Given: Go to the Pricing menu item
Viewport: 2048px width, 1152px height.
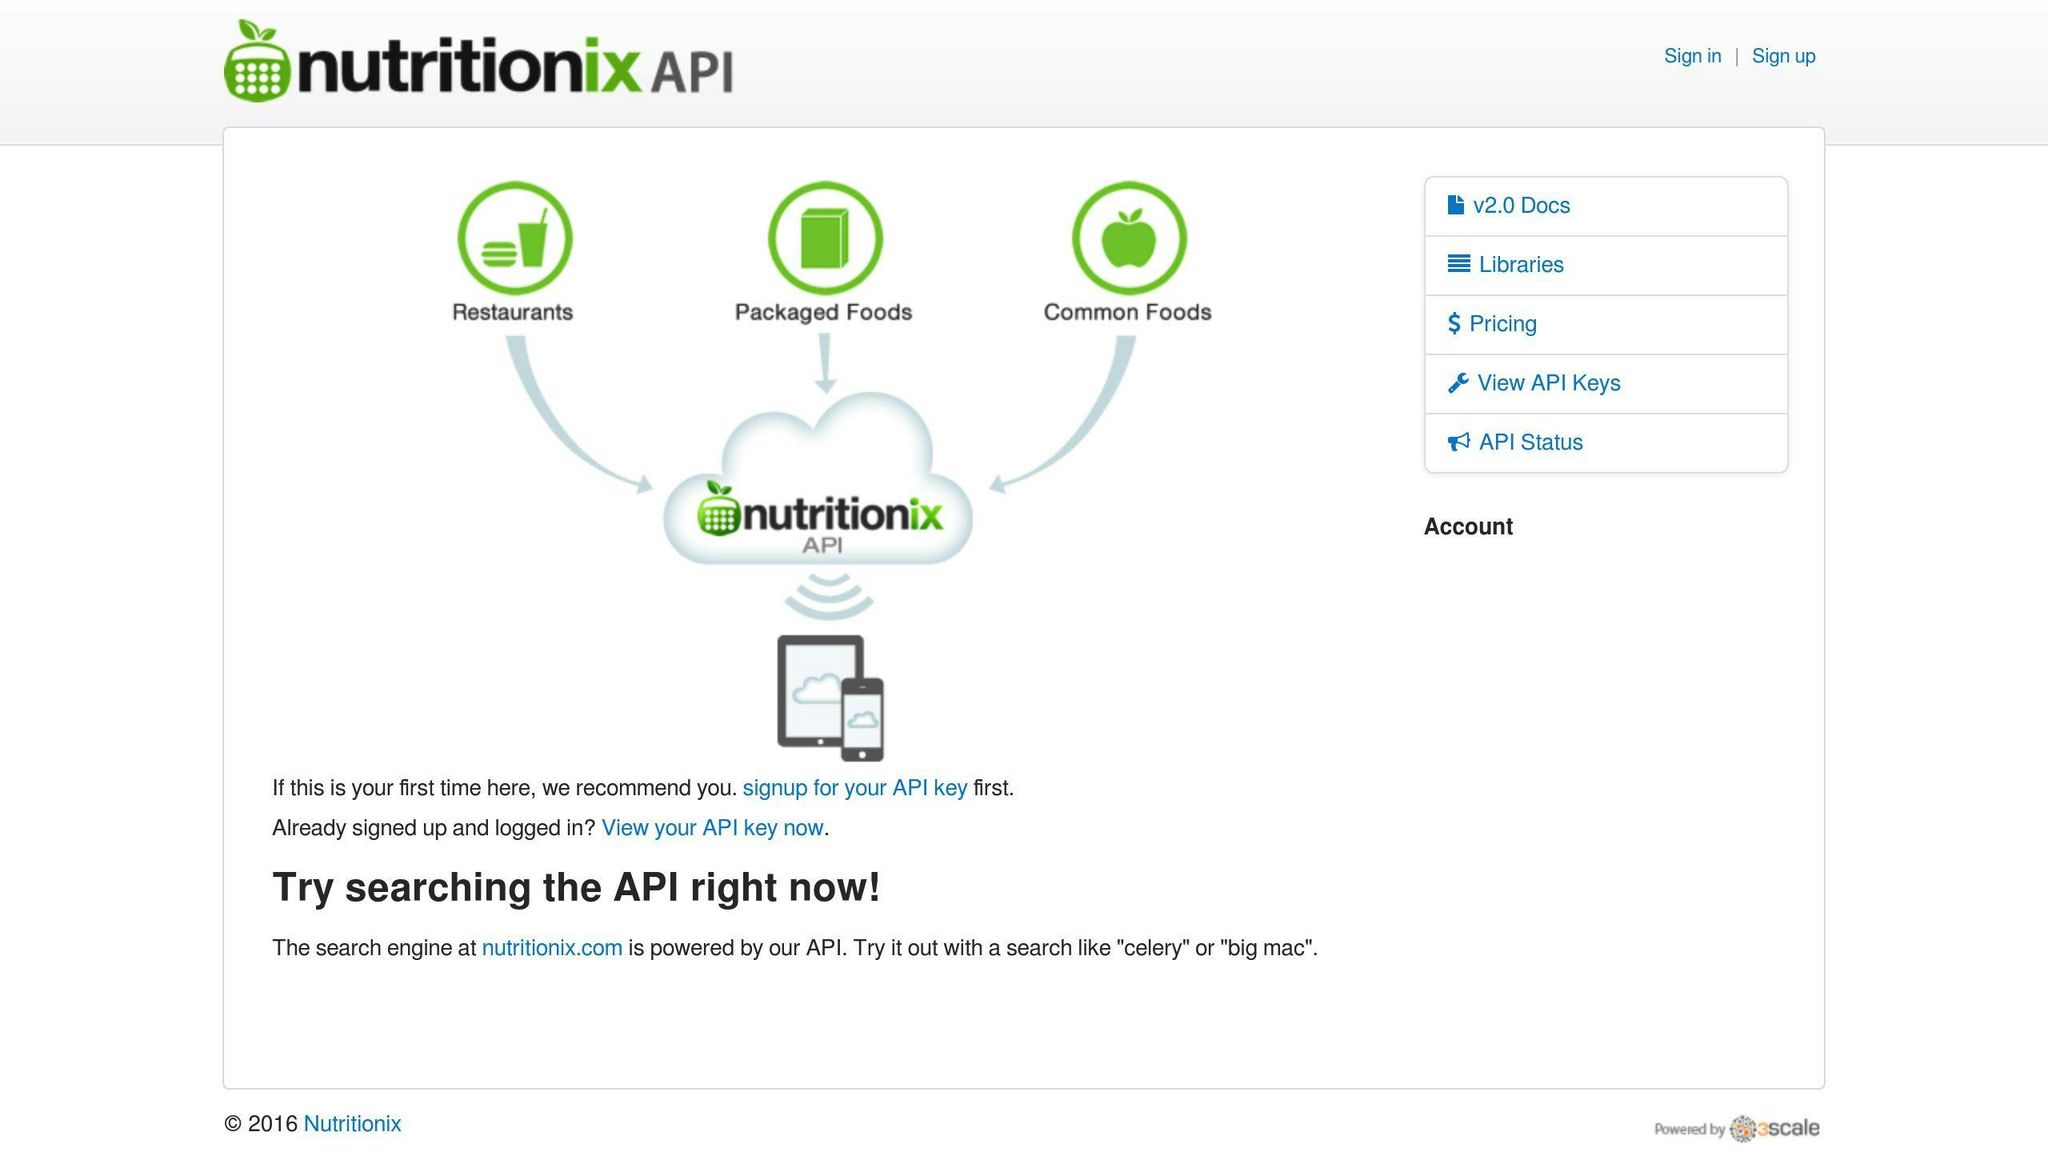Looking at the screenshot, I should pos(1502,323).
